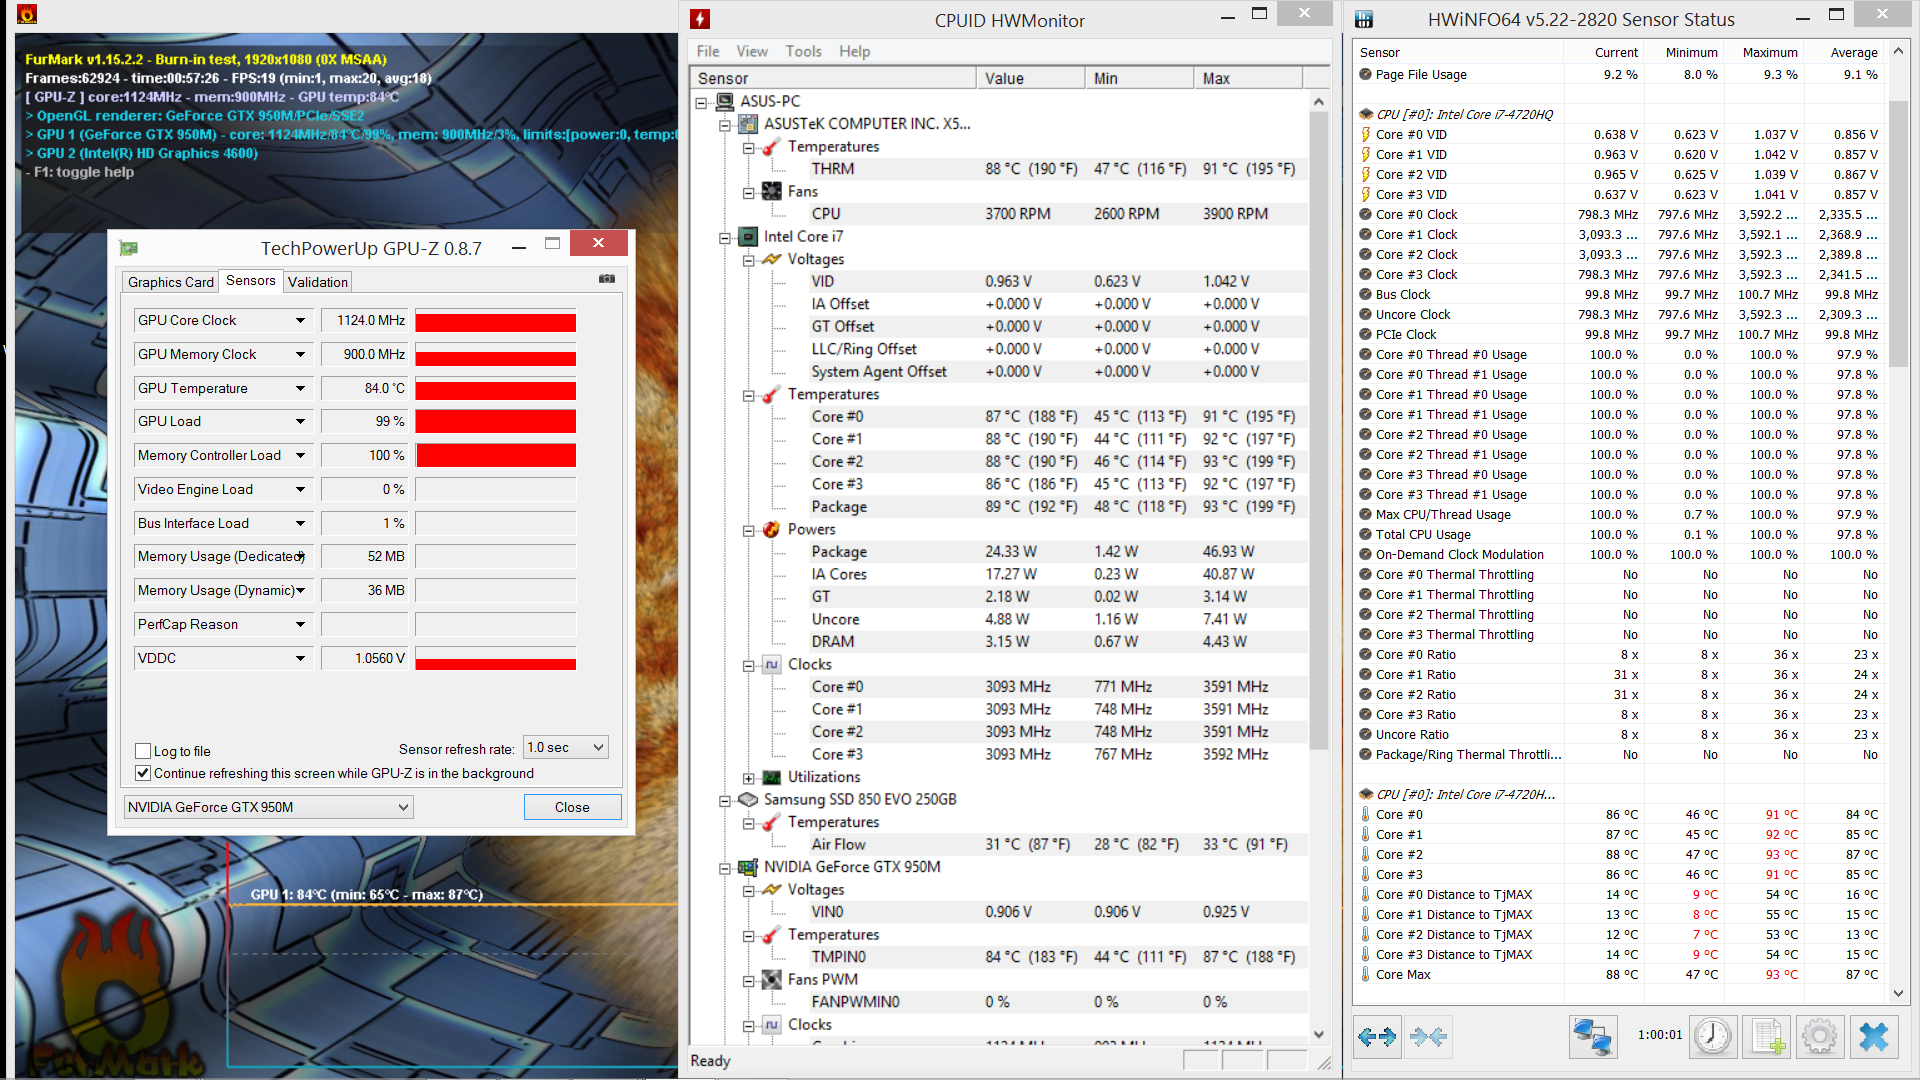Select the GPU-Z Sensors tab

click(251, 280)
